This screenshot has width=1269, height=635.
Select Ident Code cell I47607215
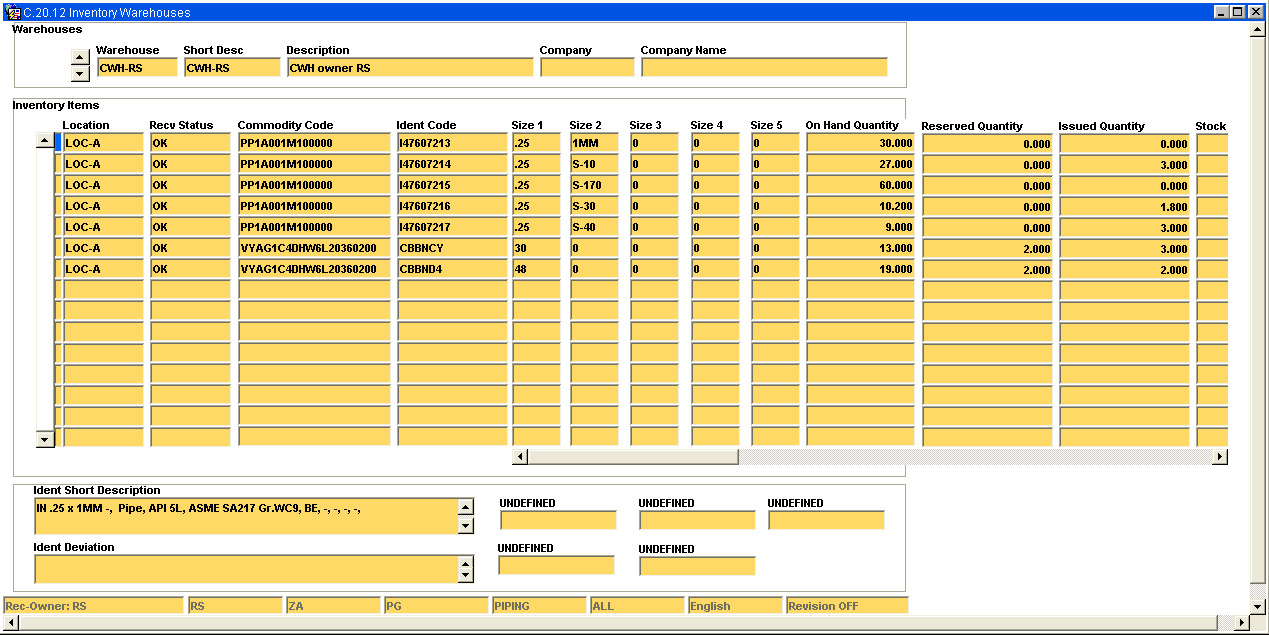pos(452,185)
